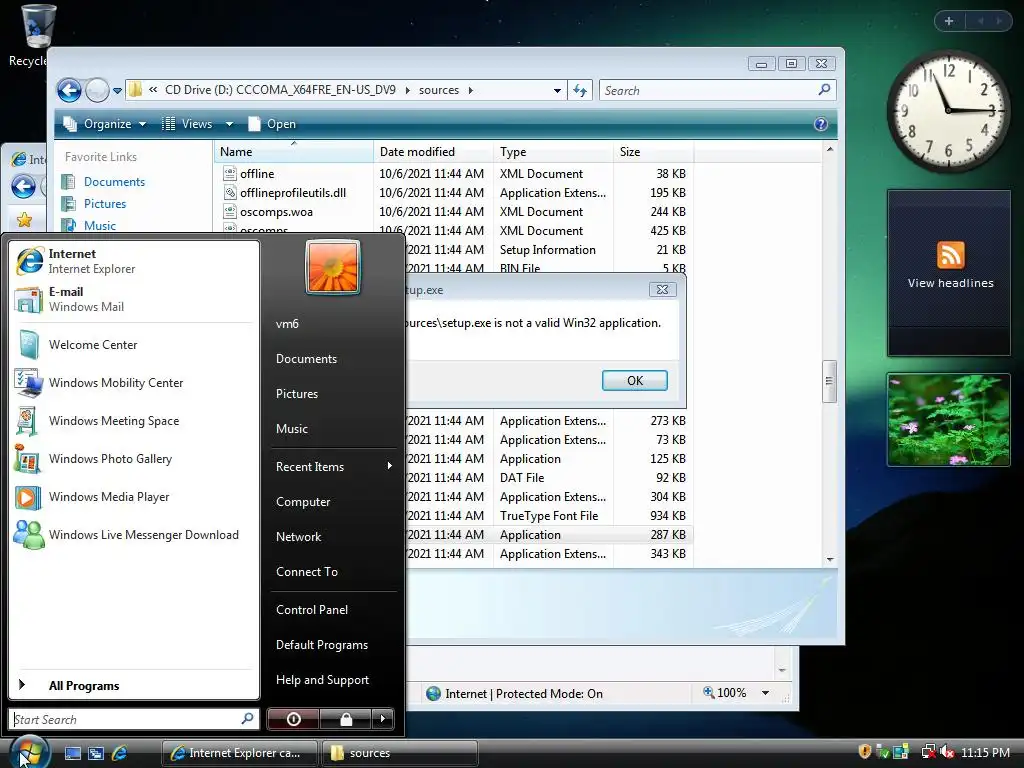The height and width of the screenshot is (768, 1024).
Task: Click Open in Explorer toolbar
Action: pos(272,124)
